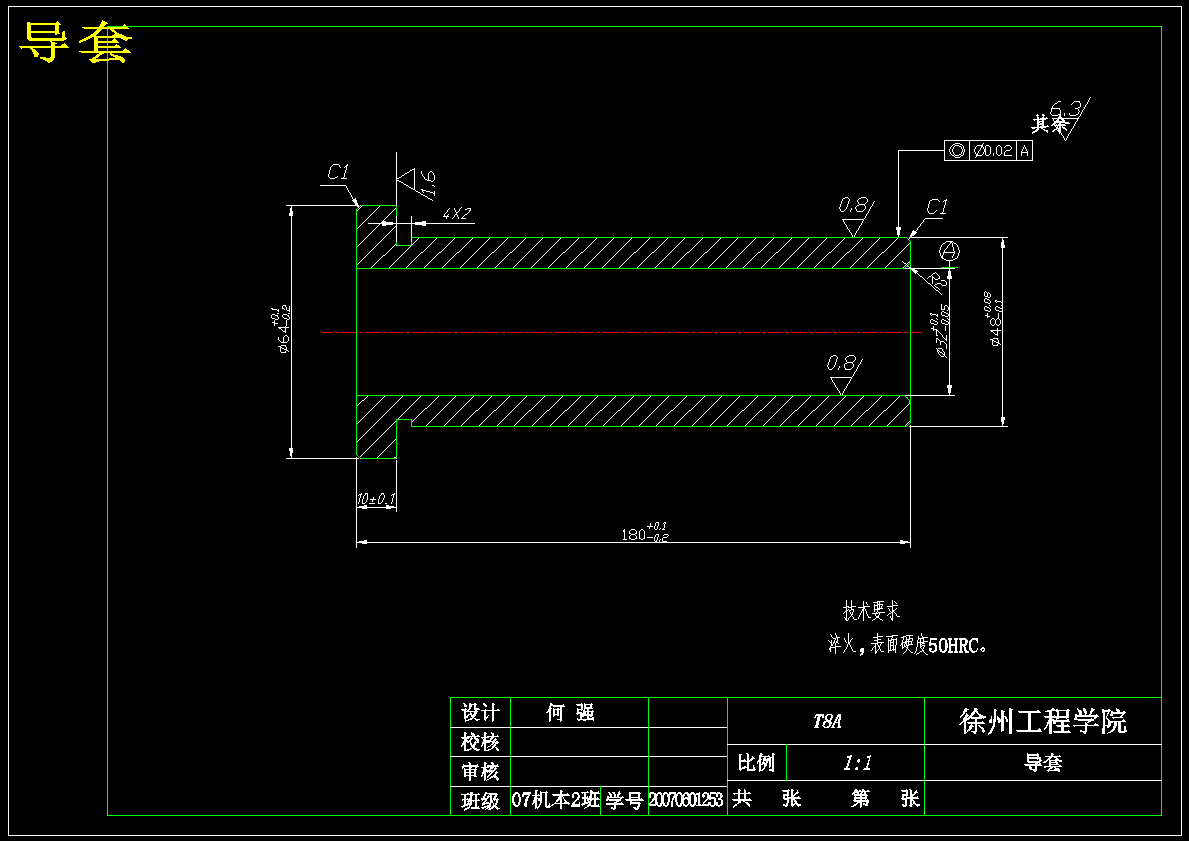Select the 班级 label cell
This screenshot has height=841, width=1189.
click(x=481, y=801)
